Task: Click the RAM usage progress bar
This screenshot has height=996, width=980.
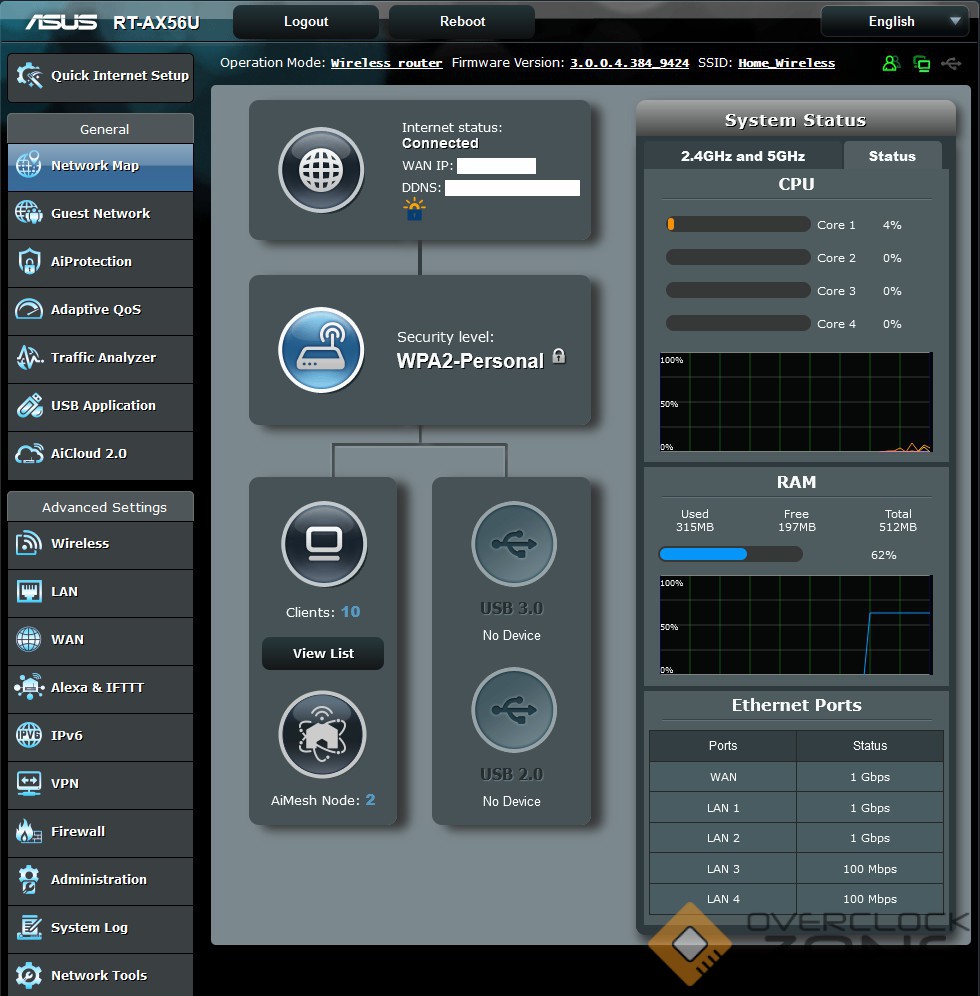Action: 730,554
